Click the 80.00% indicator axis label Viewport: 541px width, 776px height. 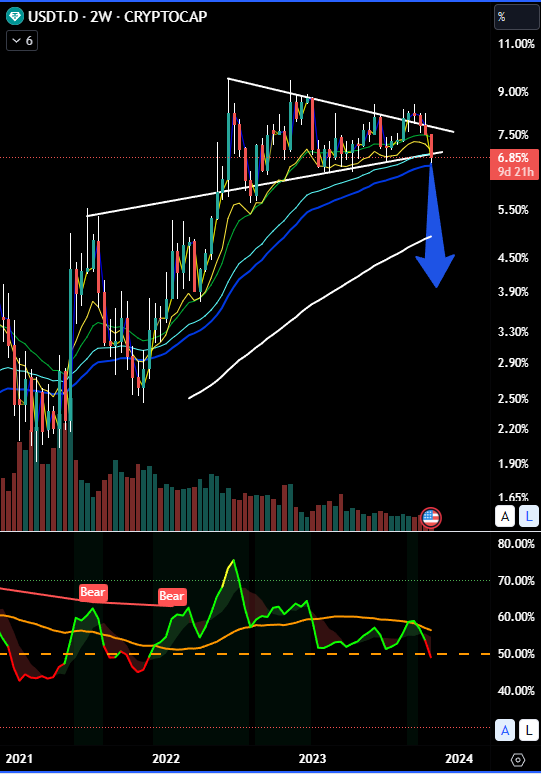point(516,544)
